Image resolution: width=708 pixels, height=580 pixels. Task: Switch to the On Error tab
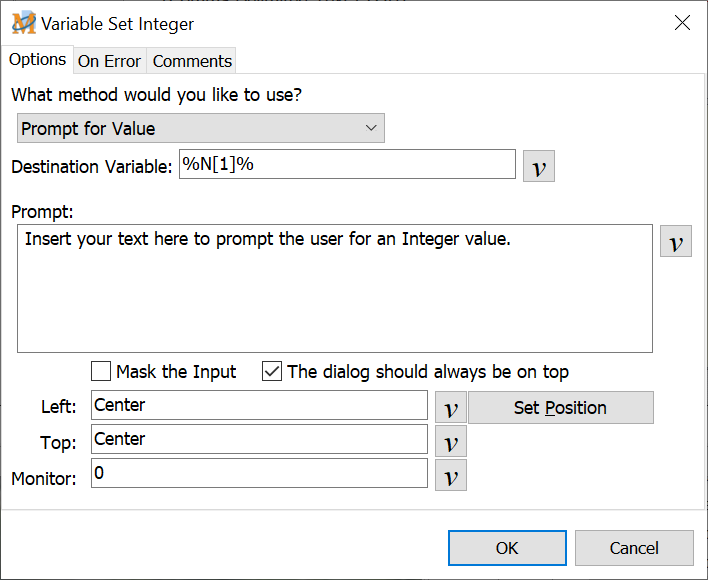pos(109,61)
